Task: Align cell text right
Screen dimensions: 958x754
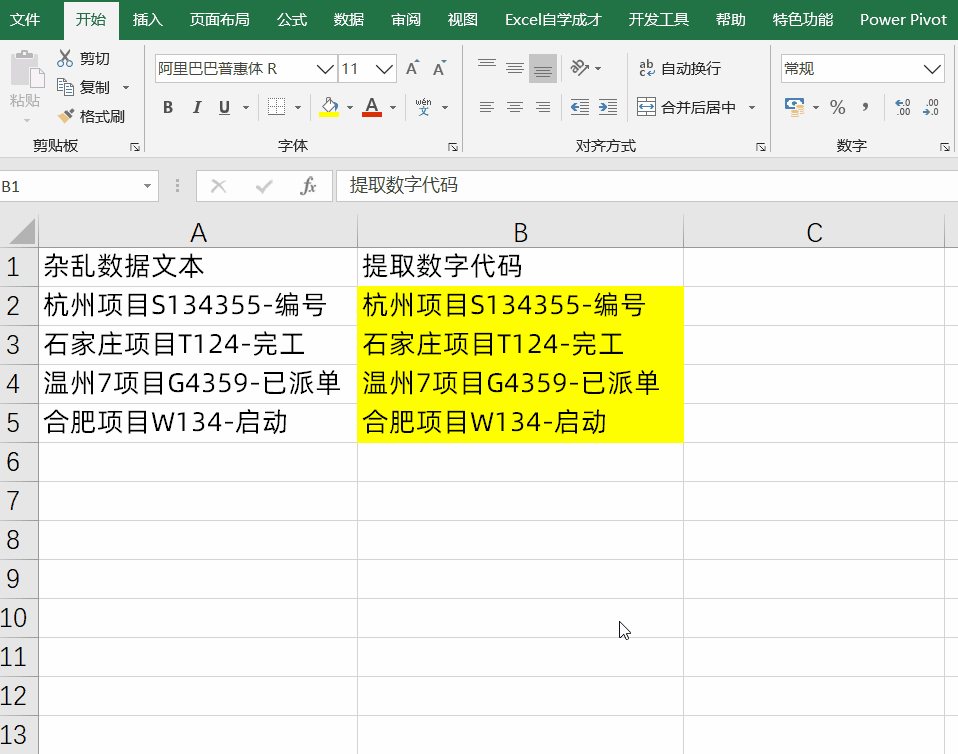Action: tap(543, 108)
